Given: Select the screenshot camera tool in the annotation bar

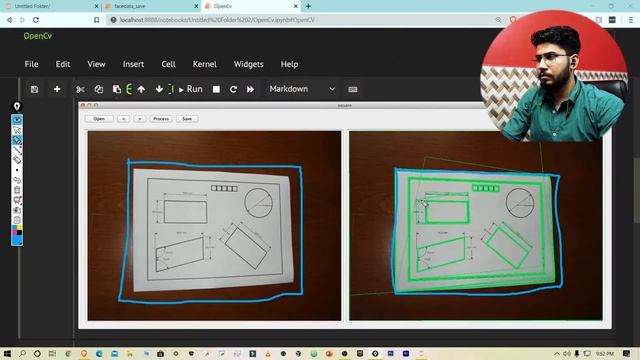Looking at the screenshot, I should tap(17, 210).
